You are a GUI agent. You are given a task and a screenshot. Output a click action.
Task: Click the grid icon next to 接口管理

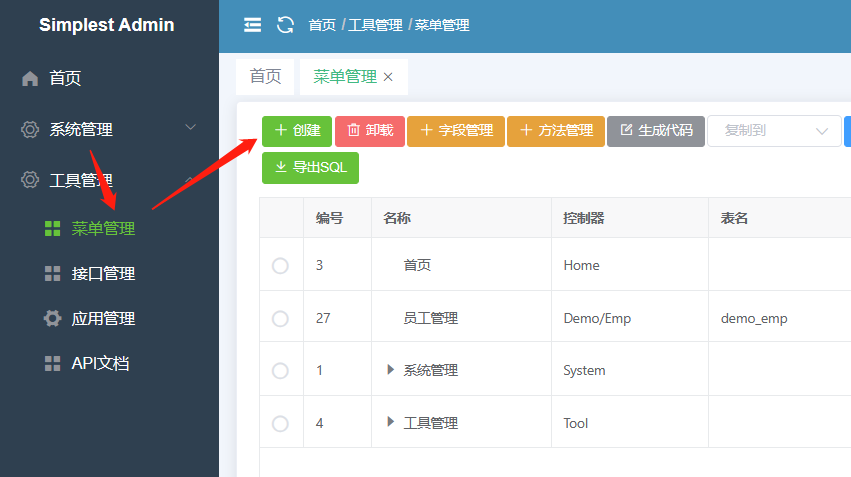pos(52,273)
